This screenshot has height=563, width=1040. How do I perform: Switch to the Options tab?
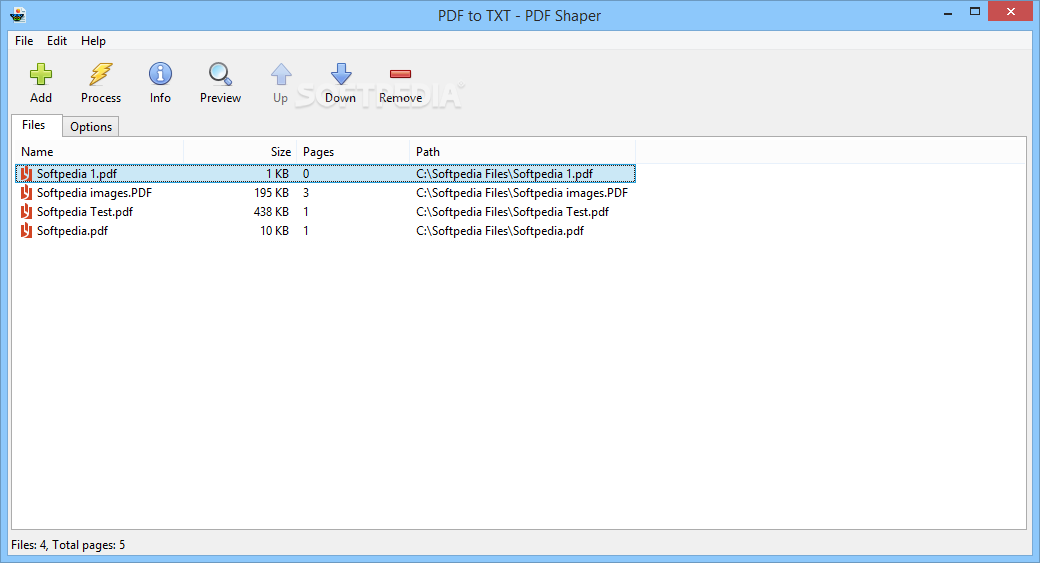[x=91, y=127]
